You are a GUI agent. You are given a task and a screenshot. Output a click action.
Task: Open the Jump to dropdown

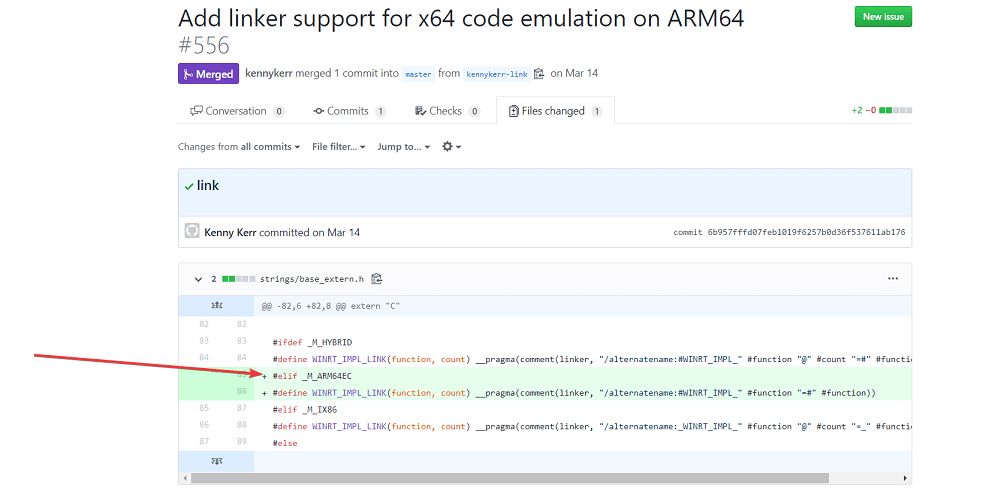pyautogui.click(x=404, y=146)
